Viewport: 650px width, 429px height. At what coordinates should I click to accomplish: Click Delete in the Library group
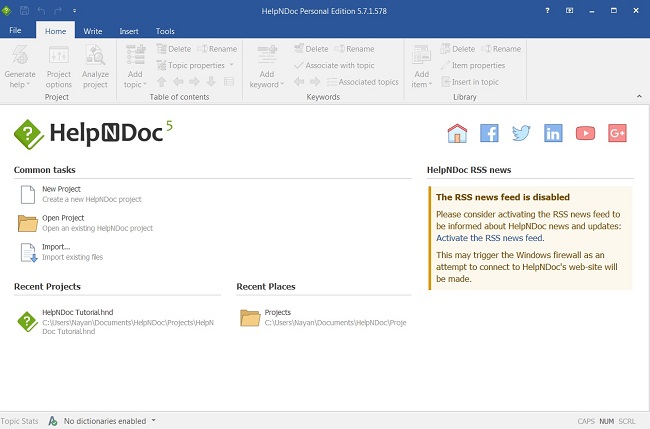[458, 49]
